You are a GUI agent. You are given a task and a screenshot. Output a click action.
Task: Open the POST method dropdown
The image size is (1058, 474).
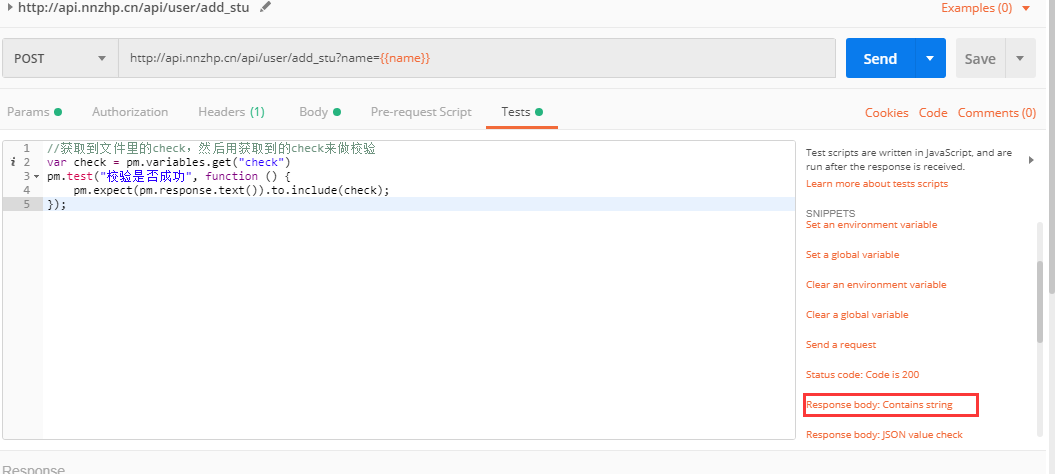click(60, 59)
